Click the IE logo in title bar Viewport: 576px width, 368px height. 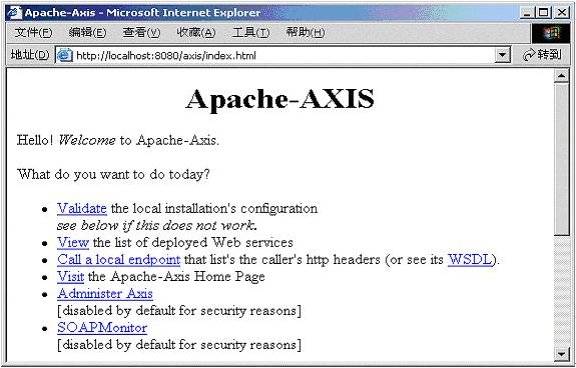point(14,13)
